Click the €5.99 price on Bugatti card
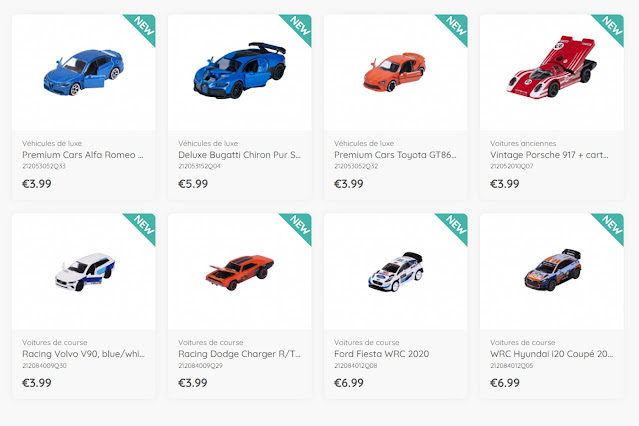 pyautogui.click(x=193, y=184)
